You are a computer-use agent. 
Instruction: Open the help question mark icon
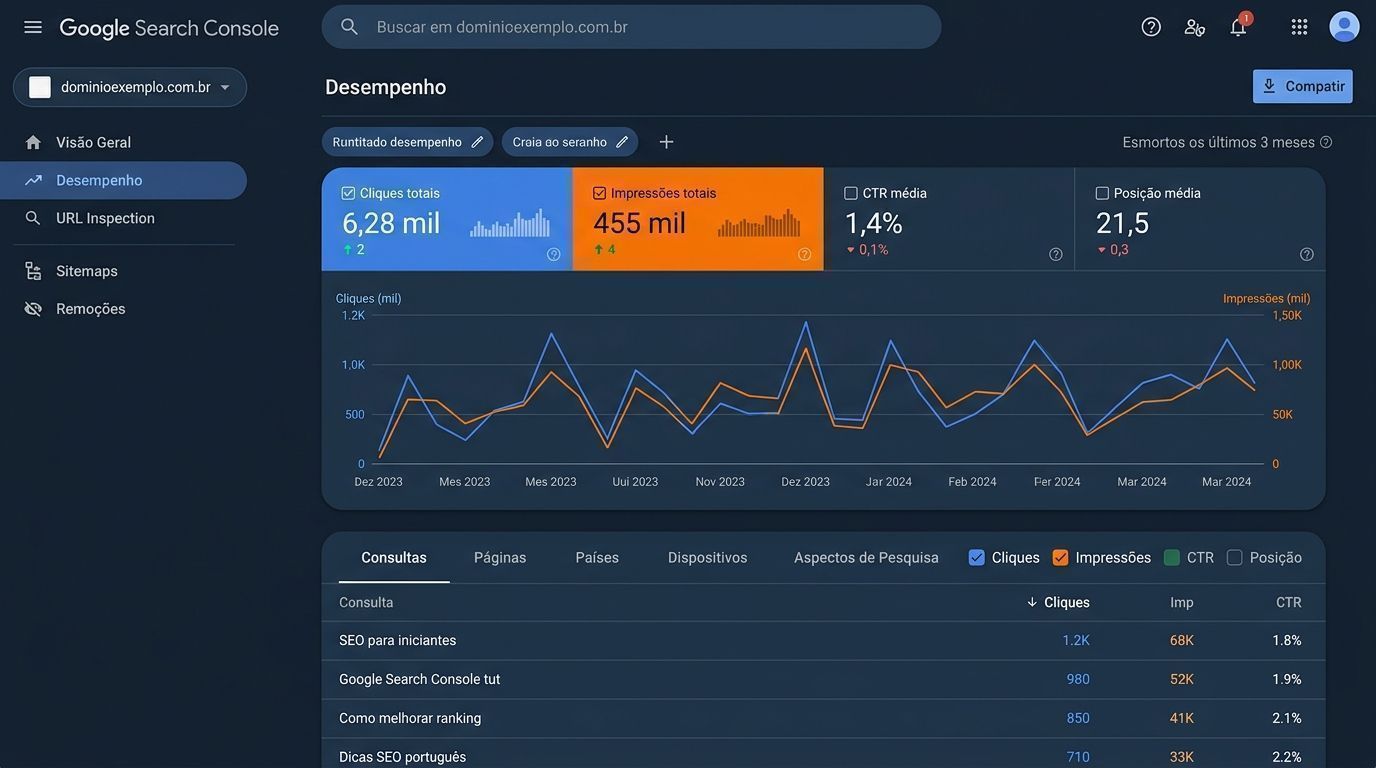[1151, 27]
